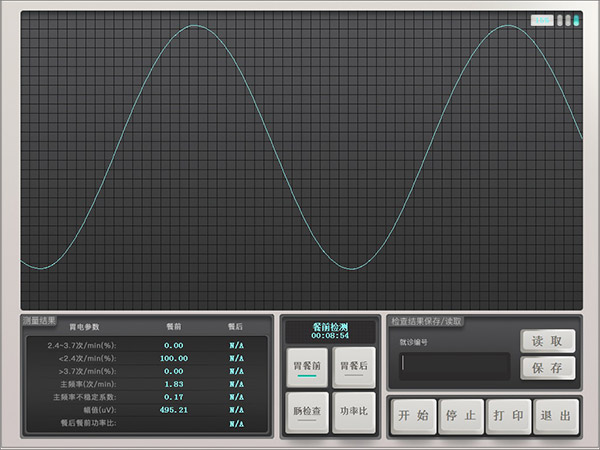Choose the 肠检查 intestinal exam mode
Image resolution: width=600 pixels, height=450 pixels.
[307, 412]
